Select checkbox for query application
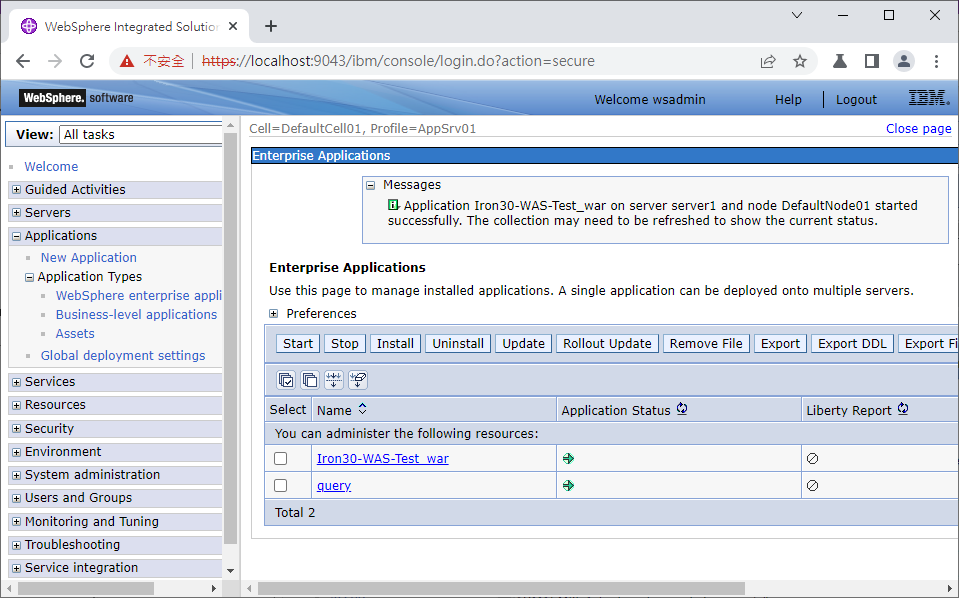This screenshot has height=598, width=959. [x=281, y=485]
